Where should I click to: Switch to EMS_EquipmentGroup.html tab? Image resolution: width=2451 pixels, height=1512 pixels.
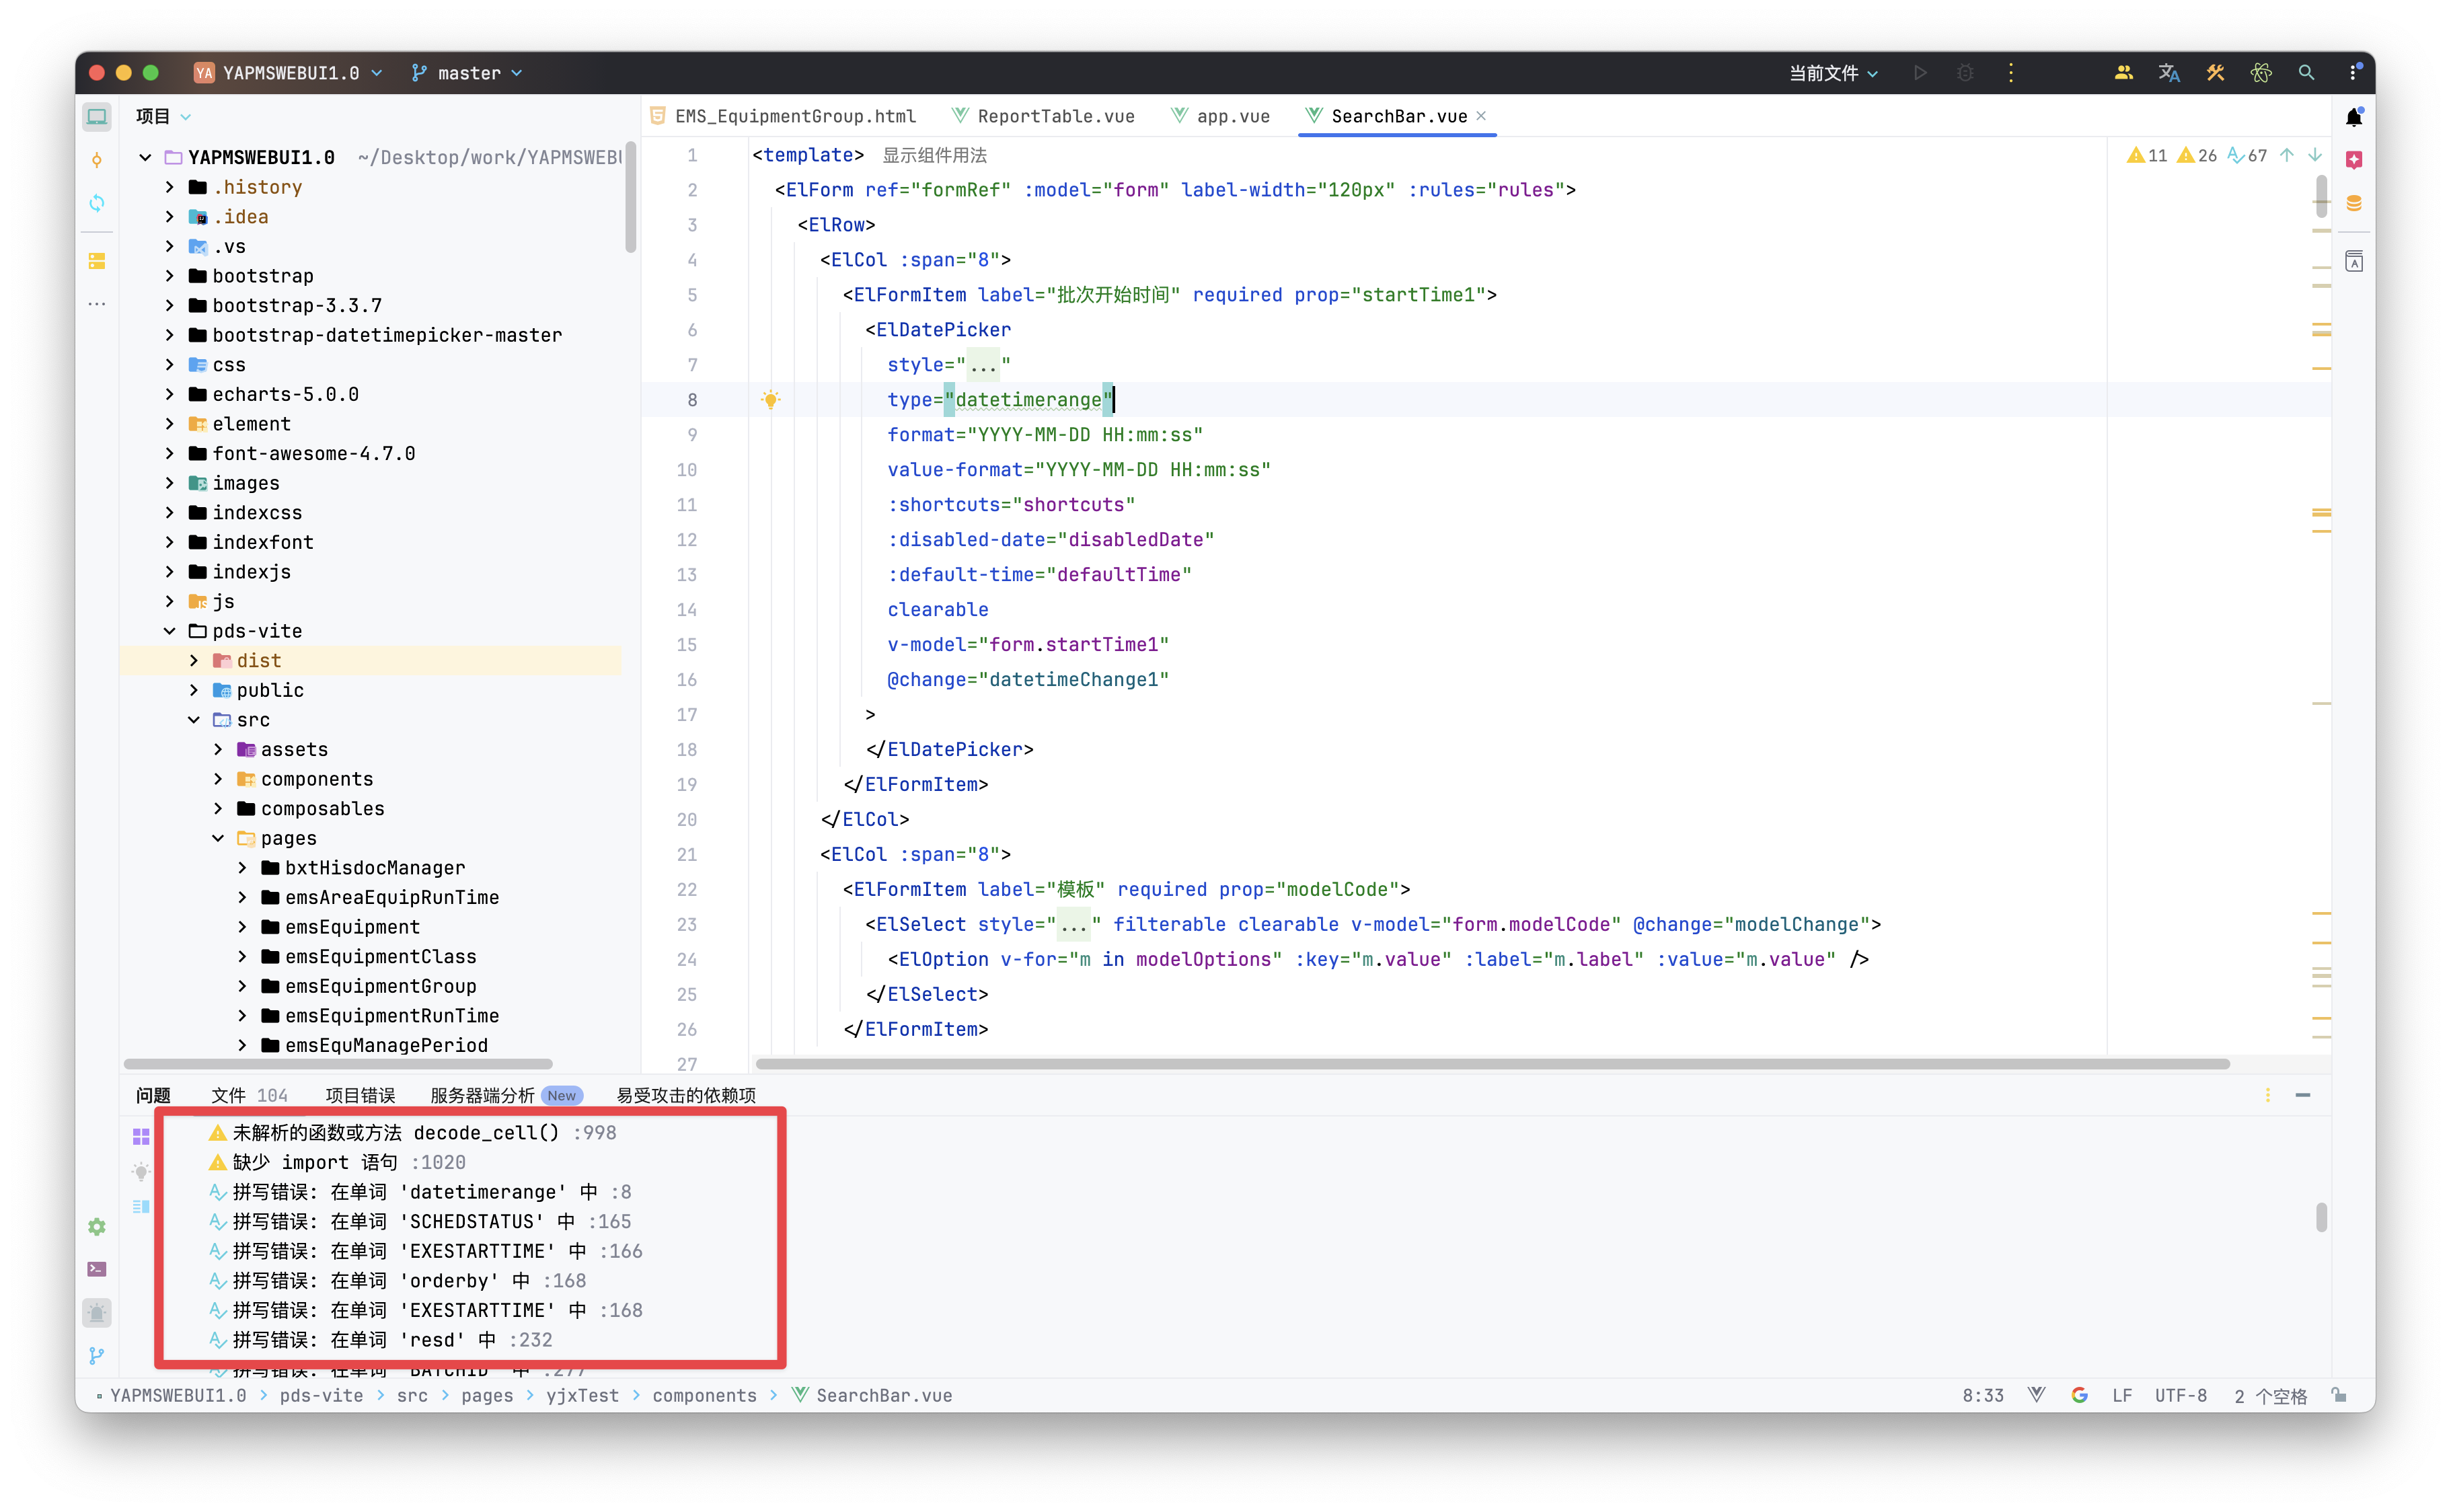coord(783,116)
